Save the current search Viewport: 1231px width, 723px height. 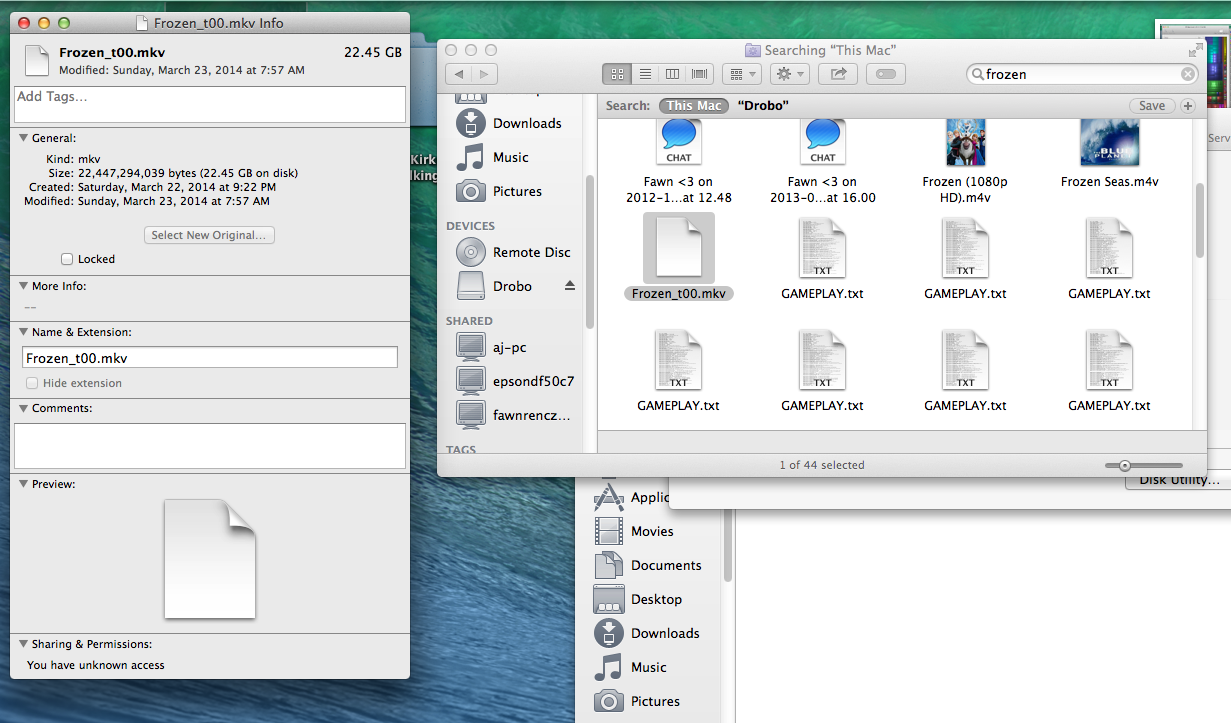(1152, 106)
